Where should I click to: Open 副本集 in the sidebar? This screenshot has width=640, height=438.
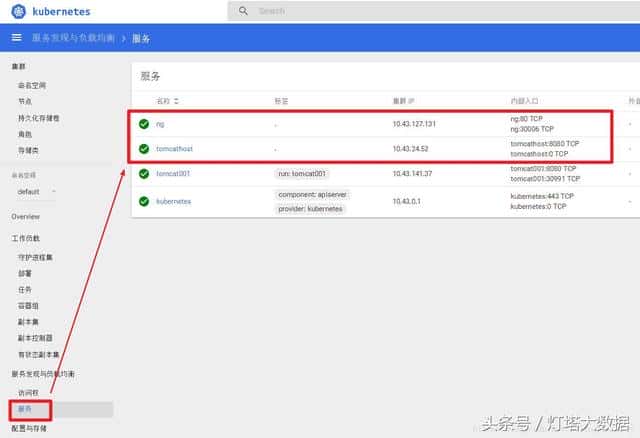(x=28, y=322)
